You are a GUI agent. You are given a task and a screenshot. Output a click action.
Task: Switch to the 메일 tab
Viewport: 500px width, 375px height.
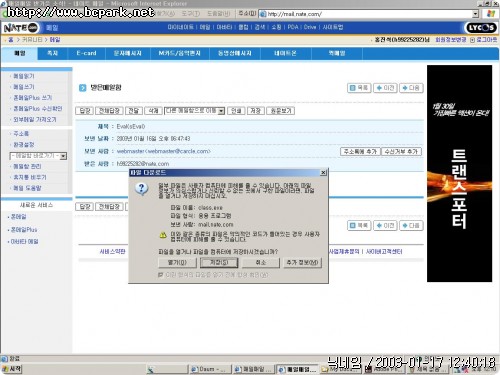(20, 53)
